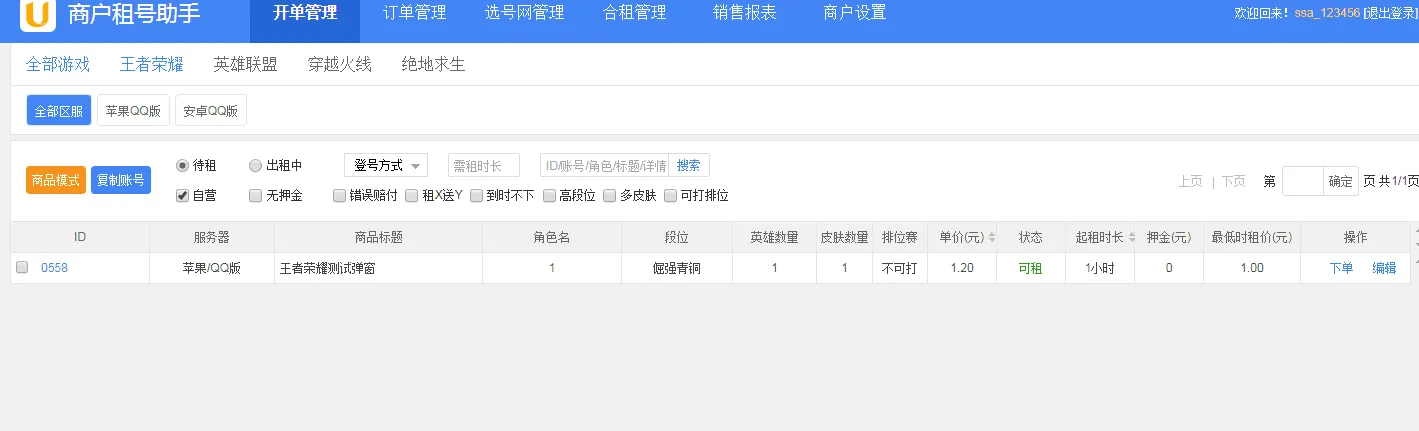The height and width of the screenshot is (431, 1419).
Task: Switch to 订单管理 menu tab
Action: point(414,14)
